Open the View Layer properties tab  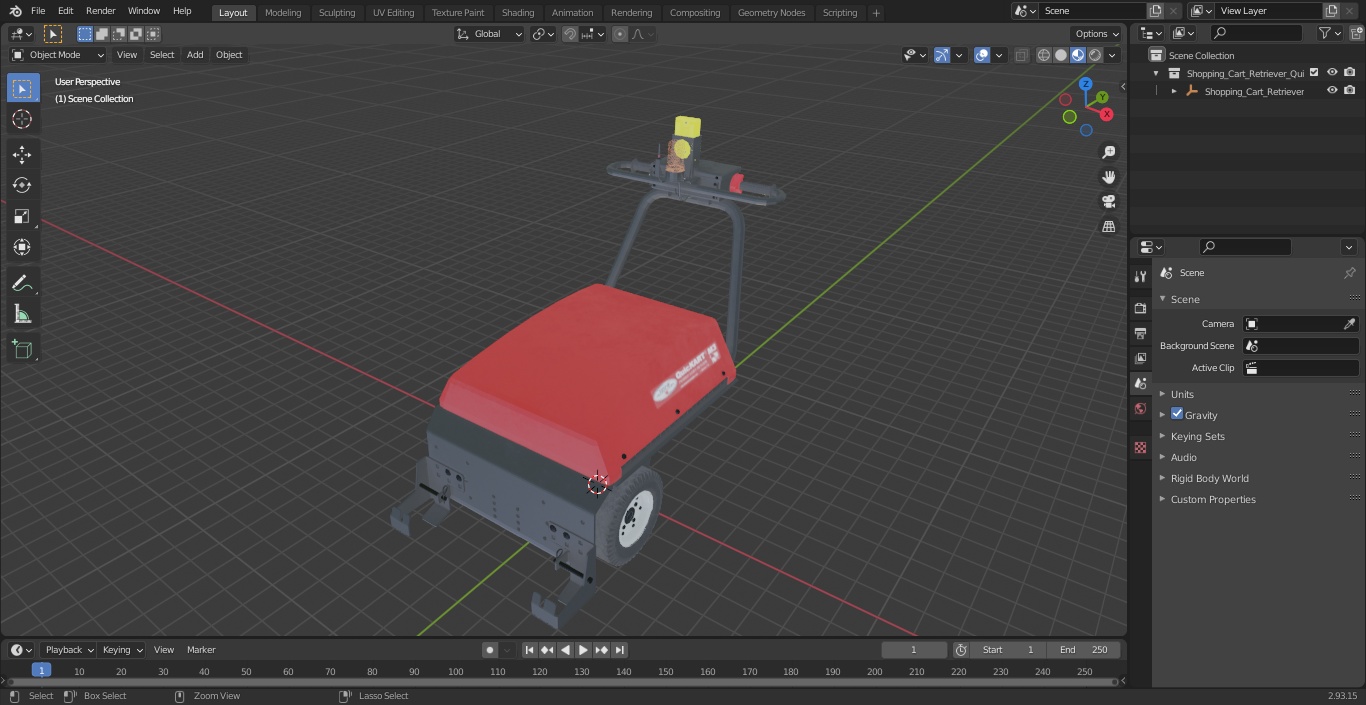(x=1140, y=358)
